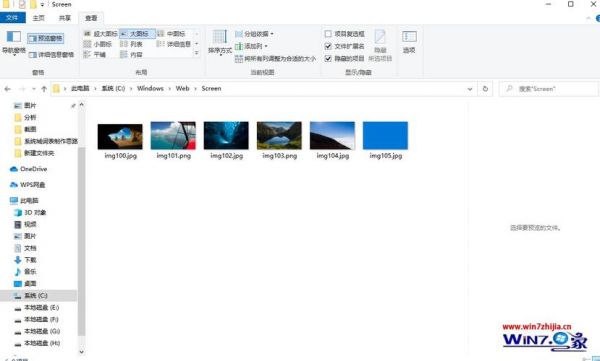This screenshot has width=600, height=361.
Task: Open address bar history dropdown
Action: pos(470,89)
